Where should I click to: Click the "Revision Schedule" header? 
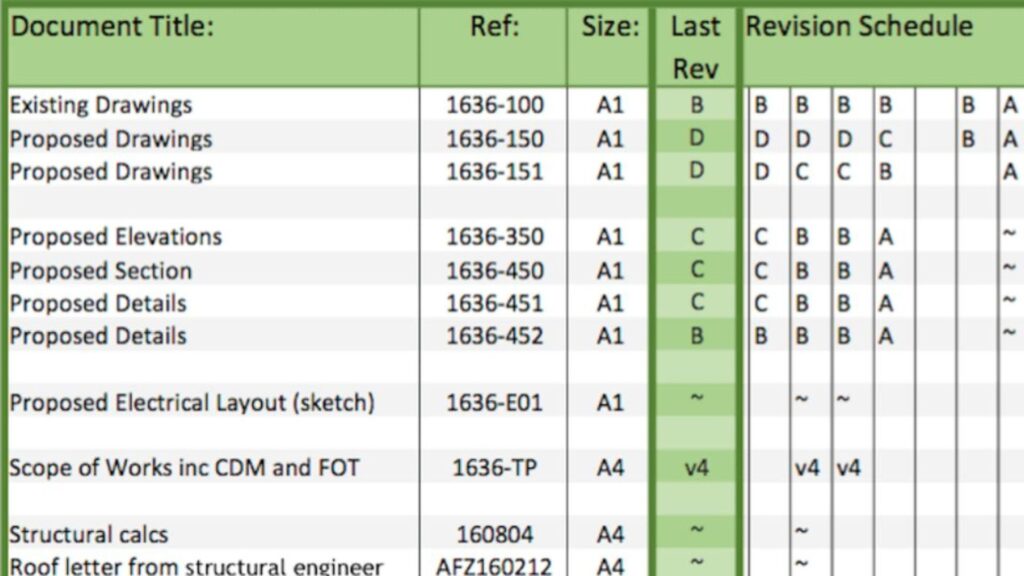[858, 27]
